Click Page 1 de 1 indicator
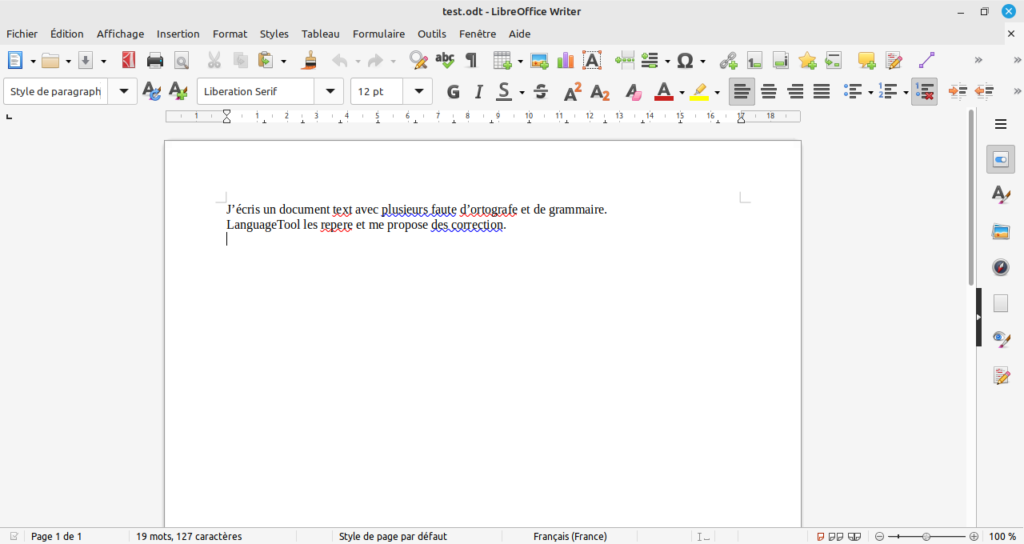Viewport: 1024px width, 544px height. click(x=57, y=536)
